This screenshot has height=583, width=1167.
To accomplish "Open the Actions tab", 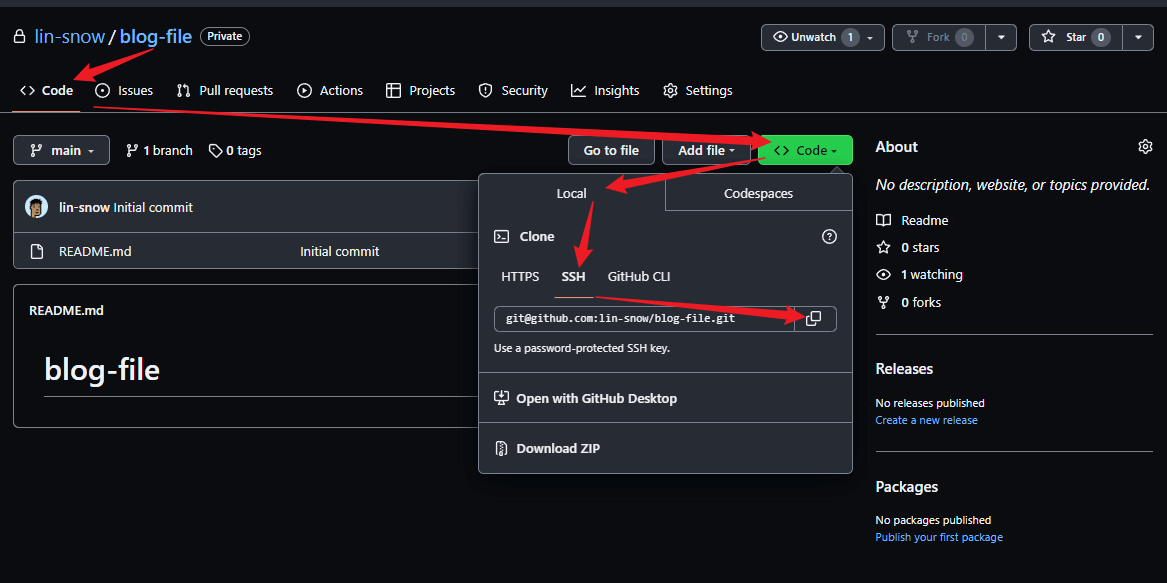I will click(x=330, y=91).
